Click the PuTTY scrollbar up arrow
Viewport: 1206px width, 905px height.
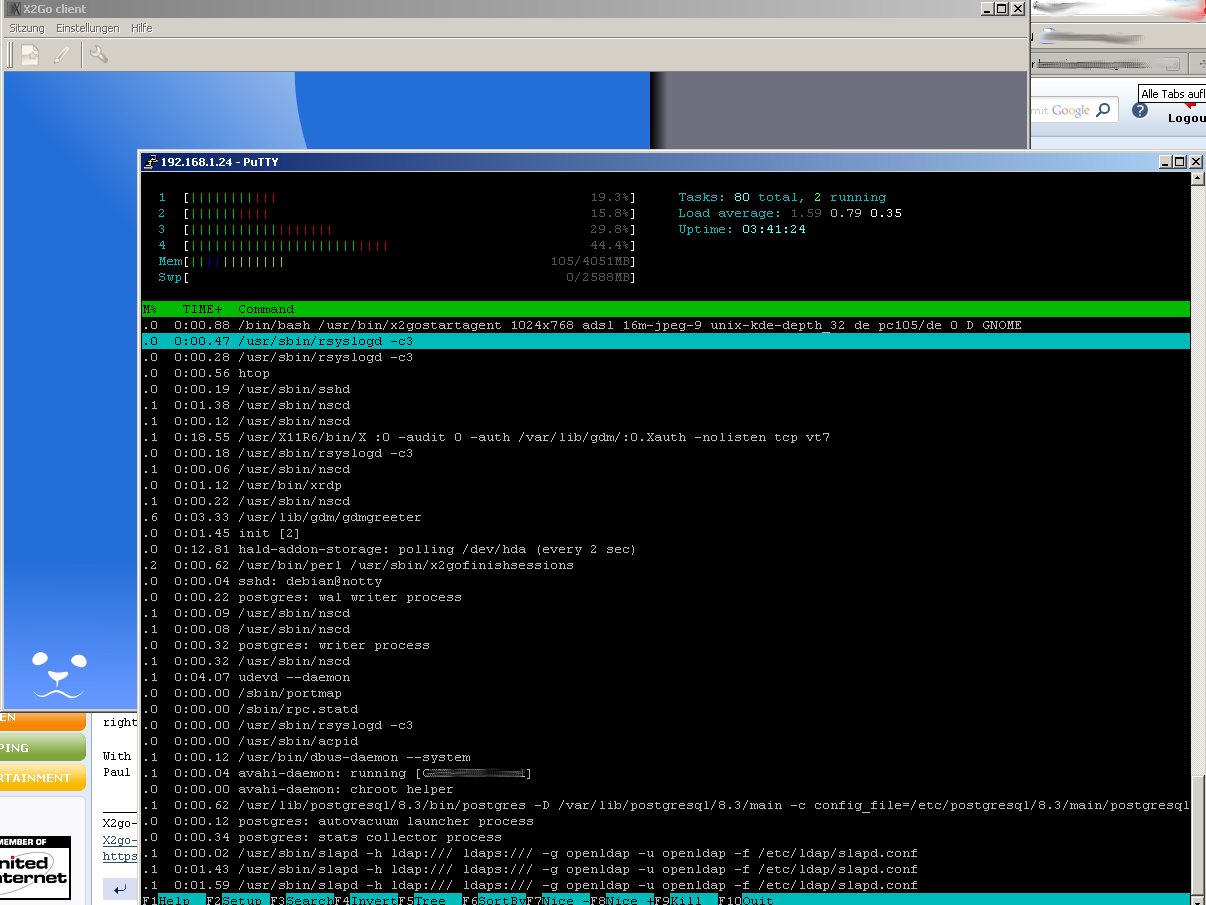[1199, 181]
